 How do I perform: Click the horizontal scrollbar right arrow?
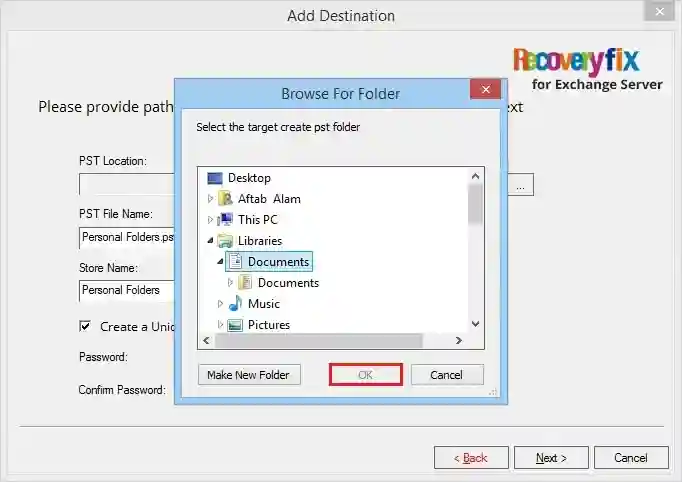tap(458, 341)
